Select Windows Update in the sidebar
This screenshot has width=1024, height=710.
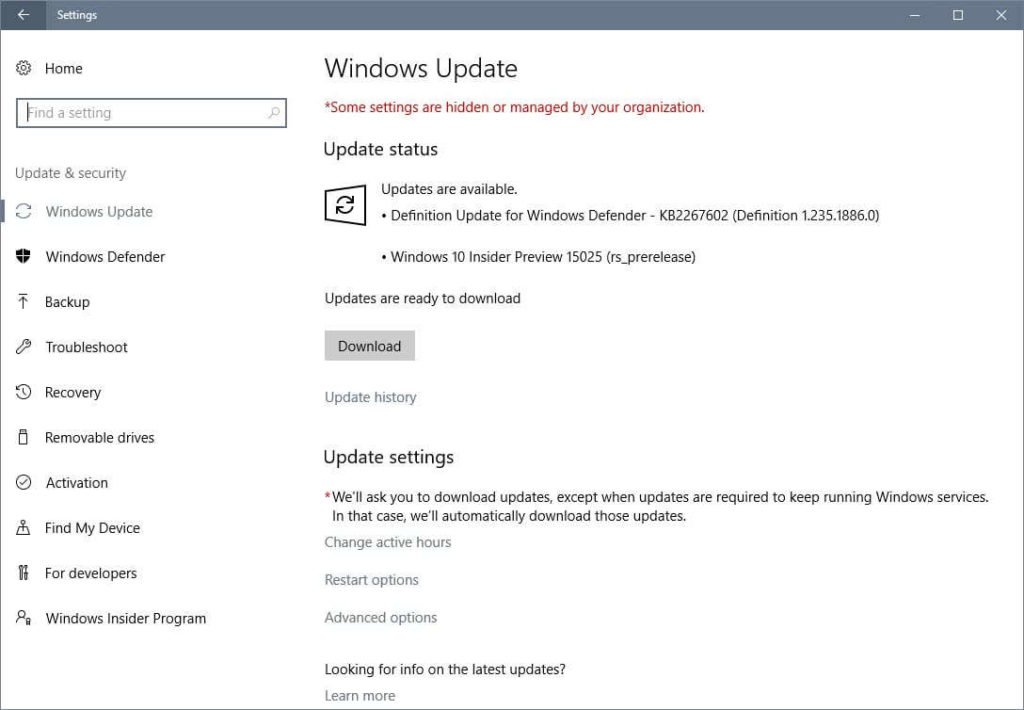point(98,212)
